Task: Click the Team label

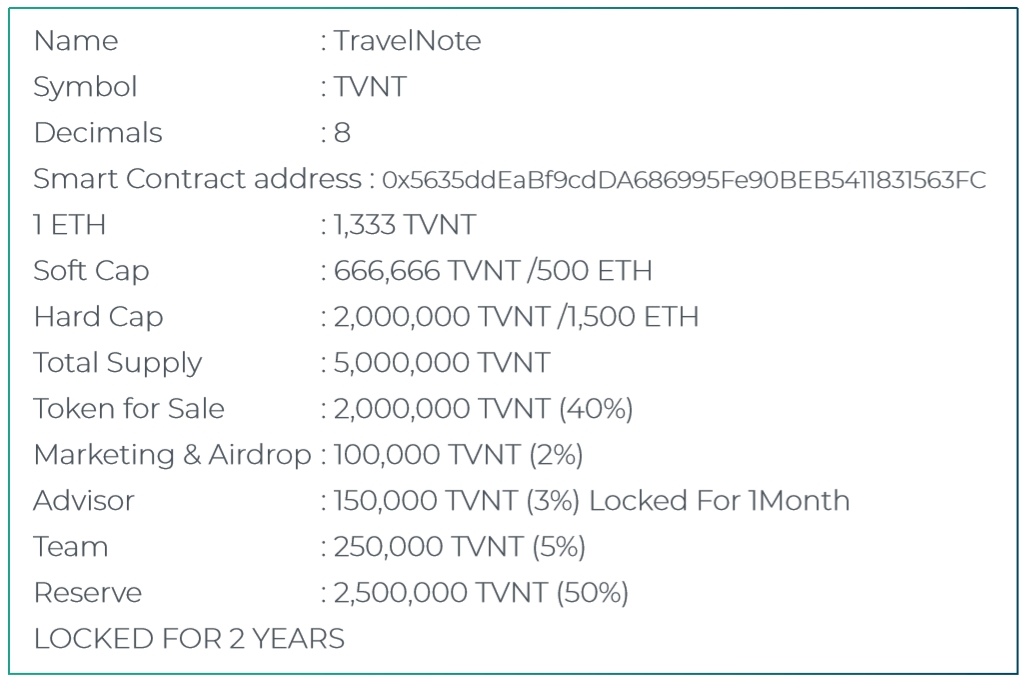Action: point(70,546)
